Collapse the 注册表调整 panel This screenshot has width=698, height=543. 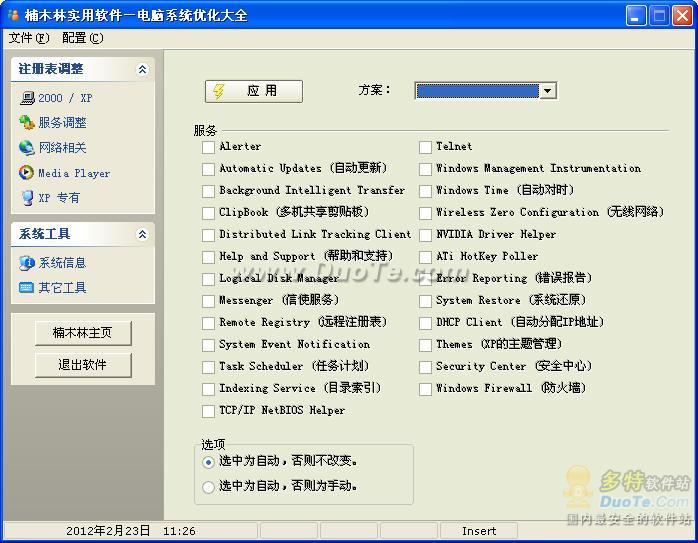pos(142,69)
